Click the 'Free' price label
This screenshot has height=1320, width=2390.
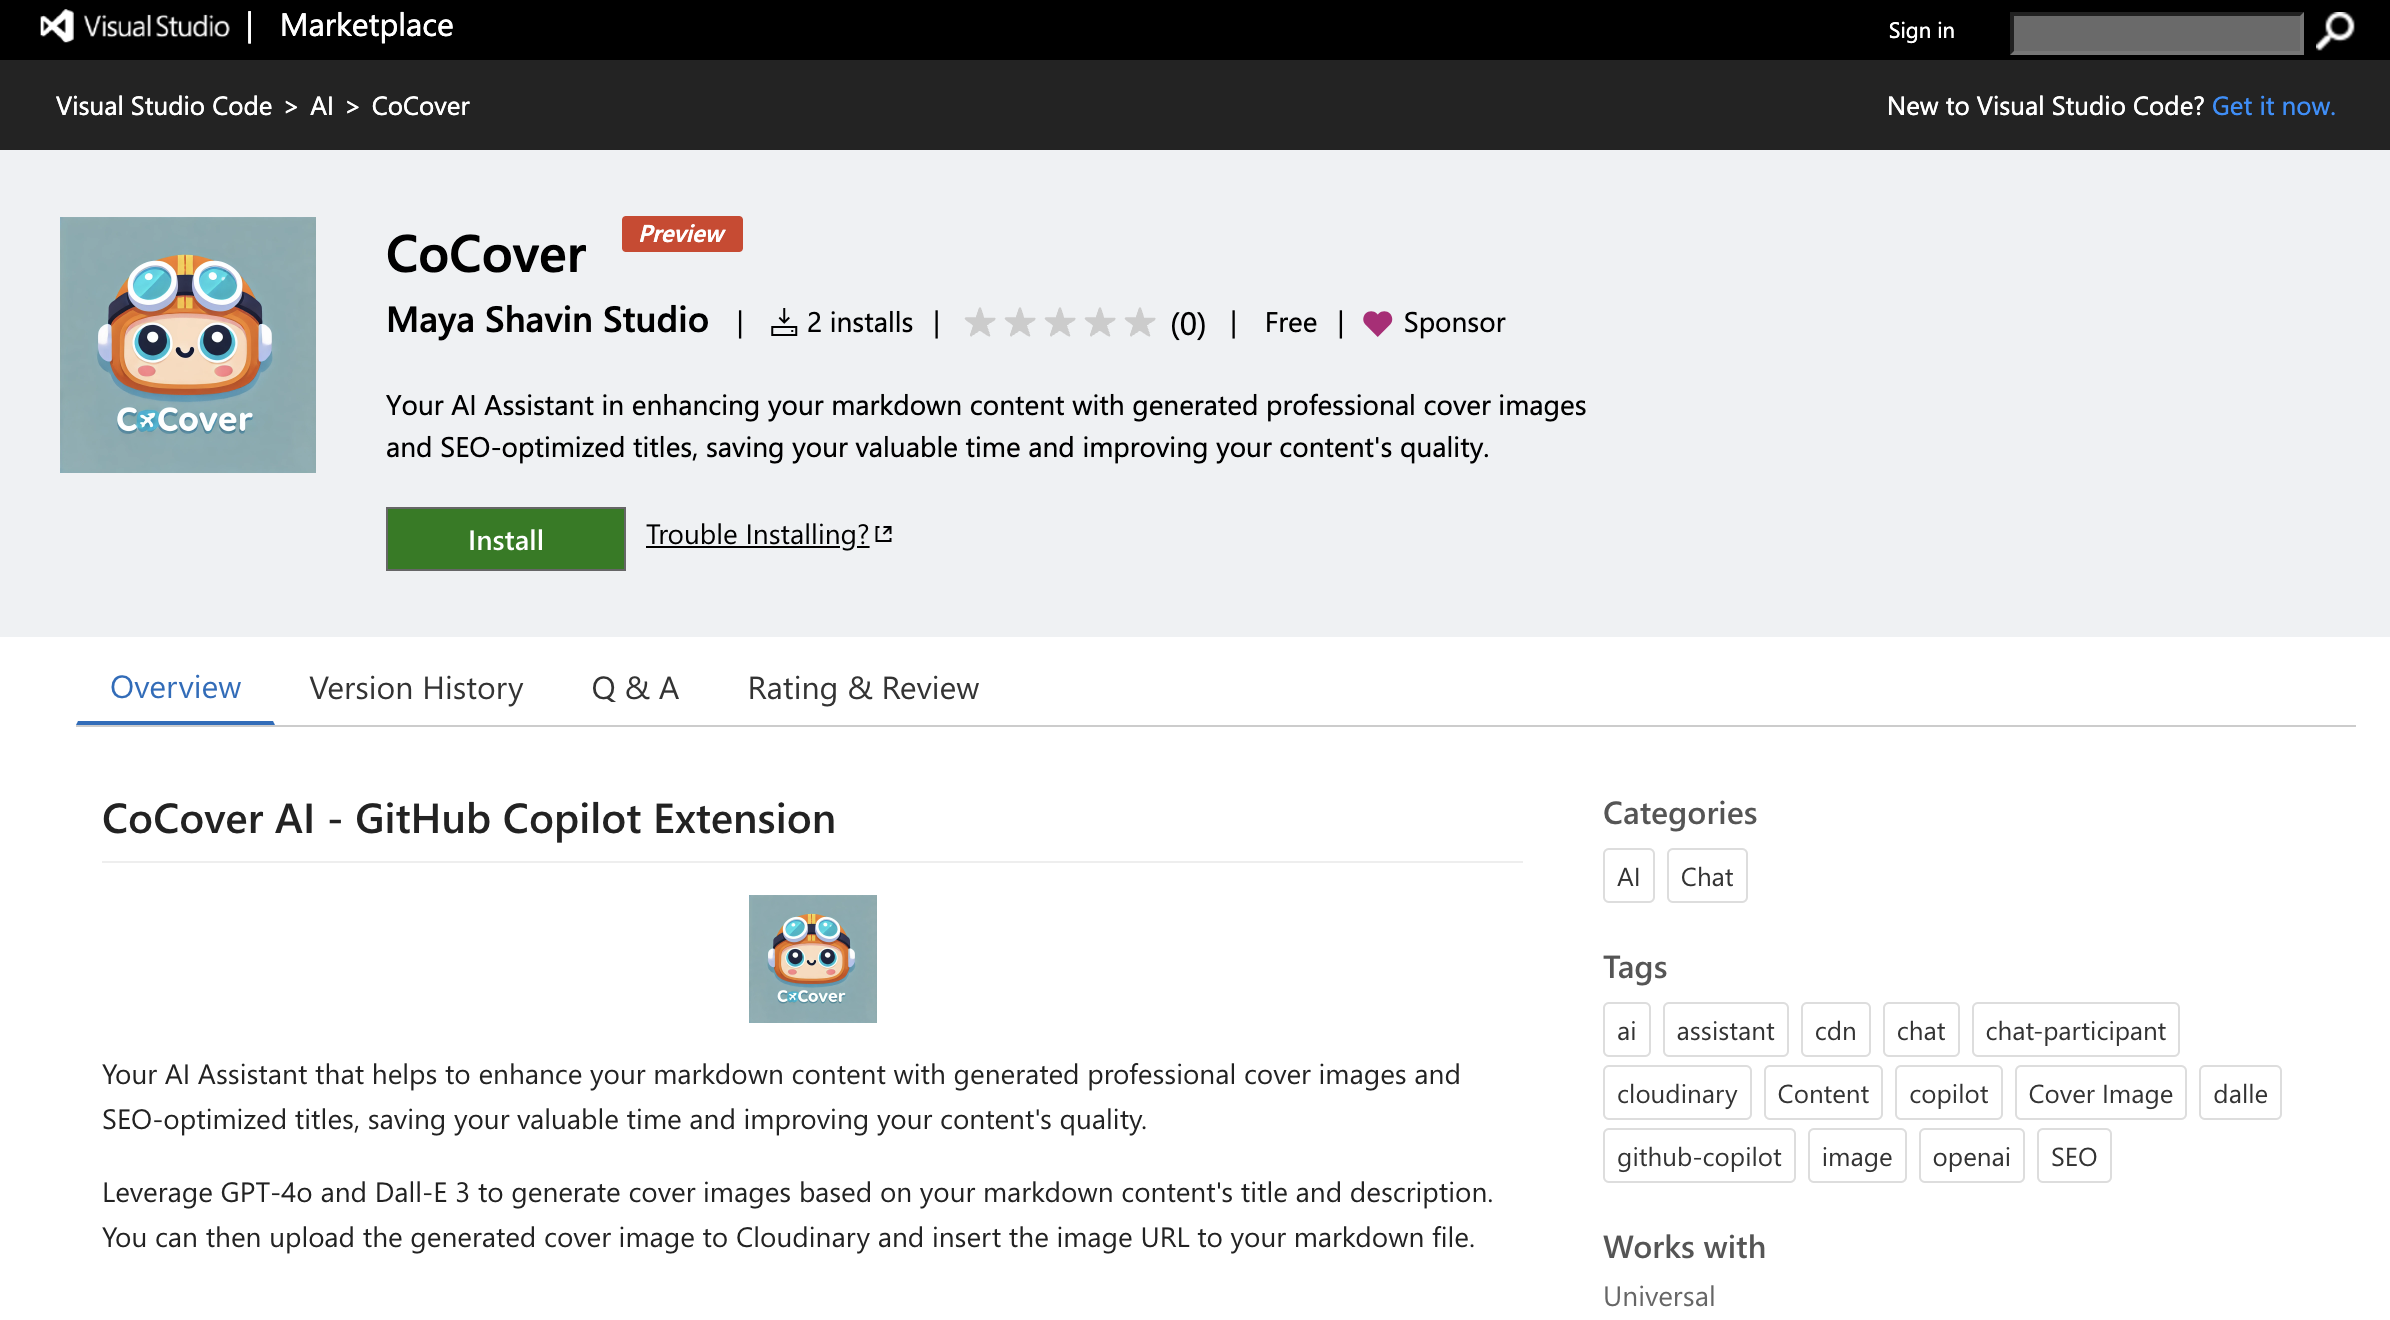tap(1291, 323)
